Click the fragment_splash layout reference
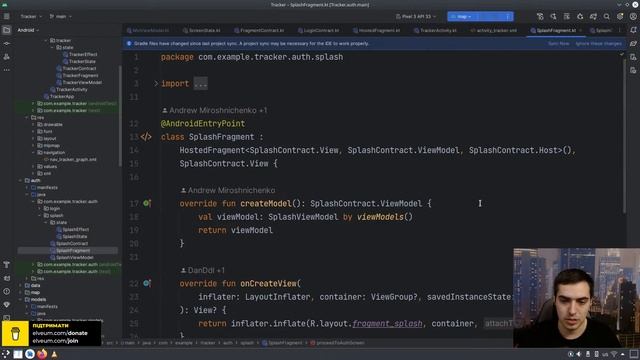The width and height of the screenshot is (640, 360). pos(387,324)
